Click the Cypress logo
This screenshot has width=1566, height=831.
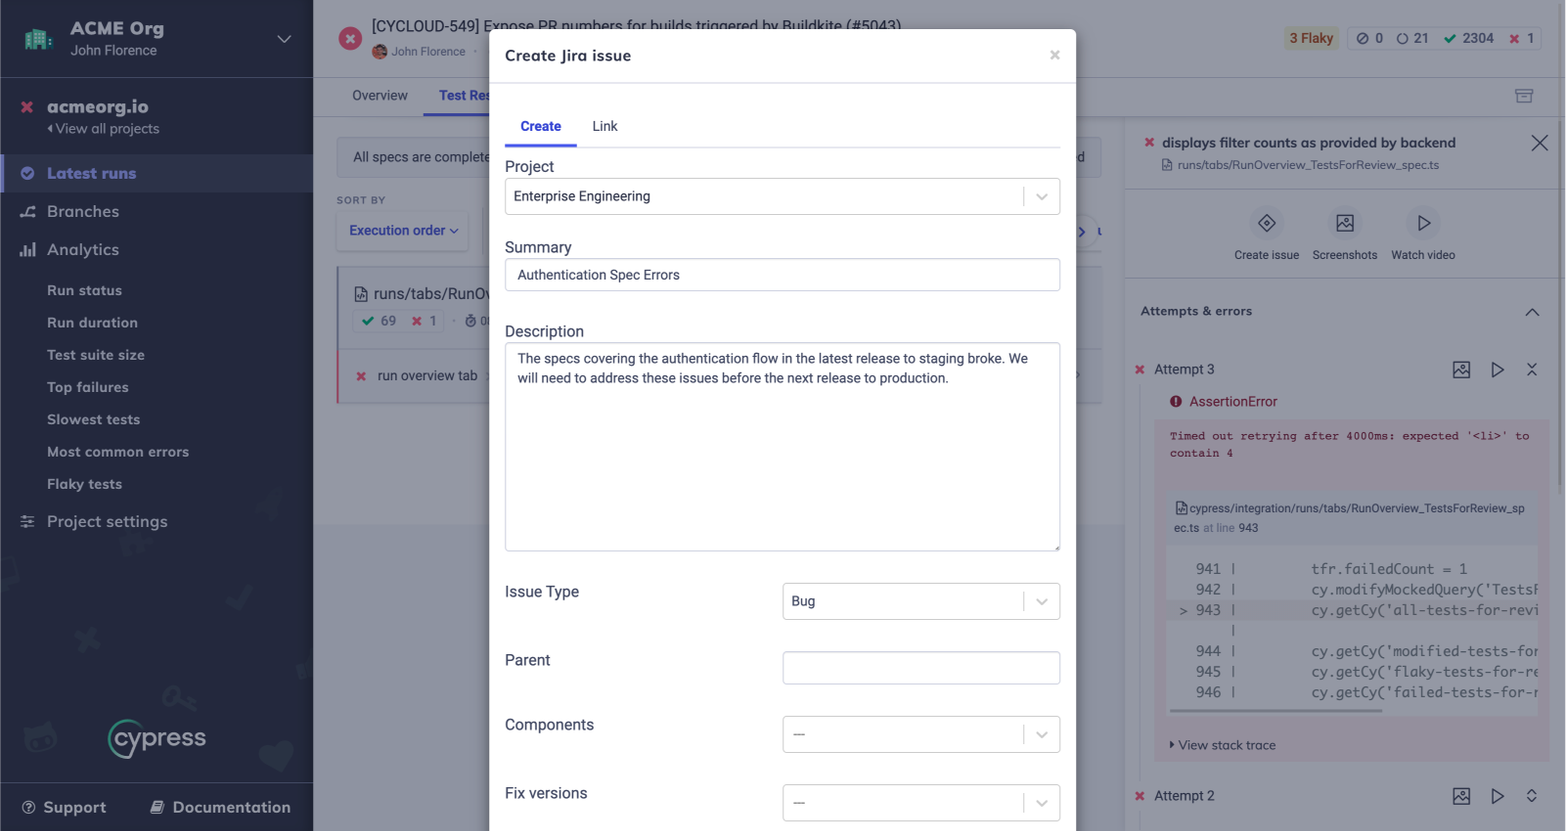157,738
